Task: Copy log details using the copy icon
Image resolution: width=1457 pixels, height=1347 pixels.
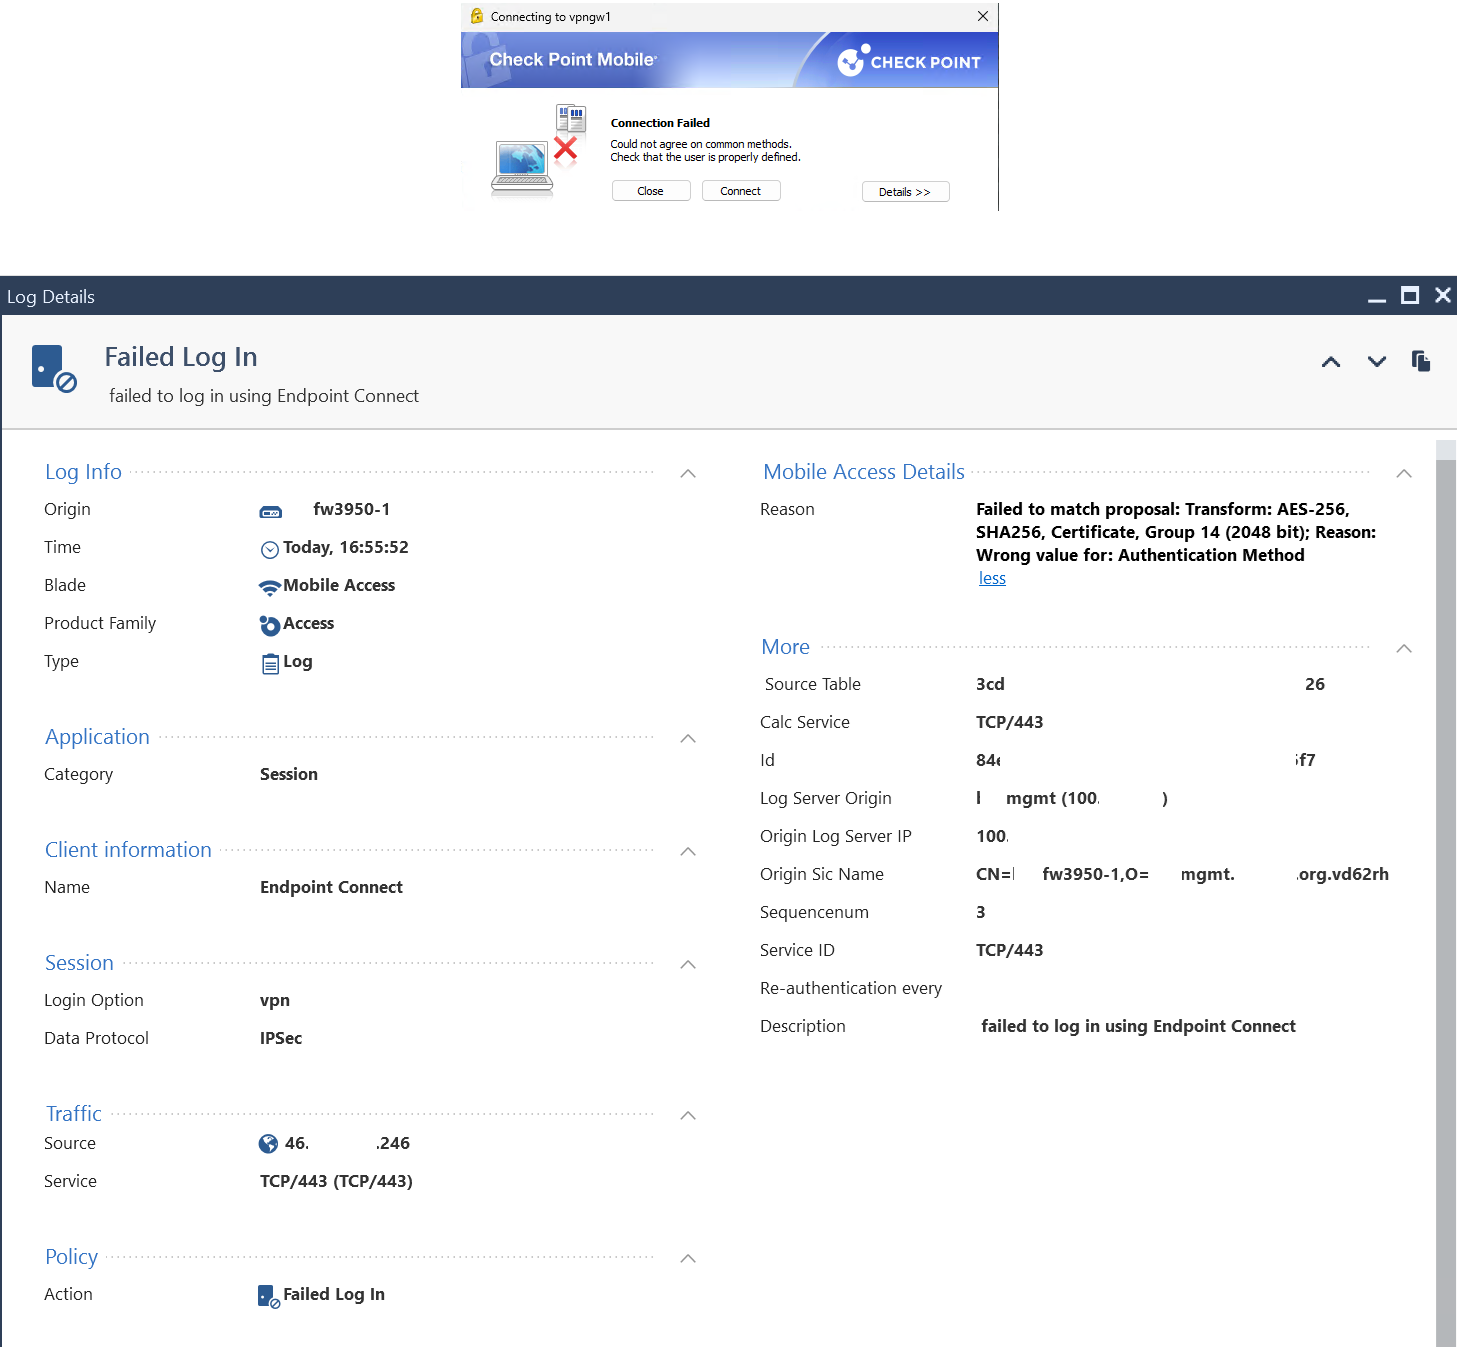Action: pos(1421,361)
